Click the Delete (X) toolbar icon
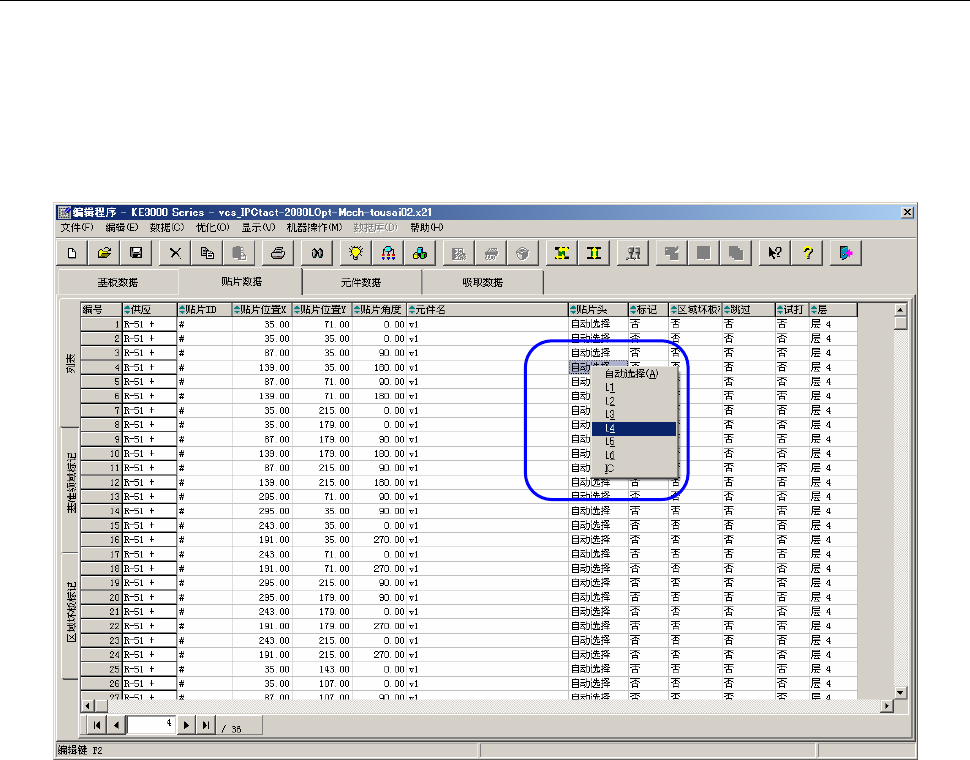The image size is (970, 760). click(176, 254)
